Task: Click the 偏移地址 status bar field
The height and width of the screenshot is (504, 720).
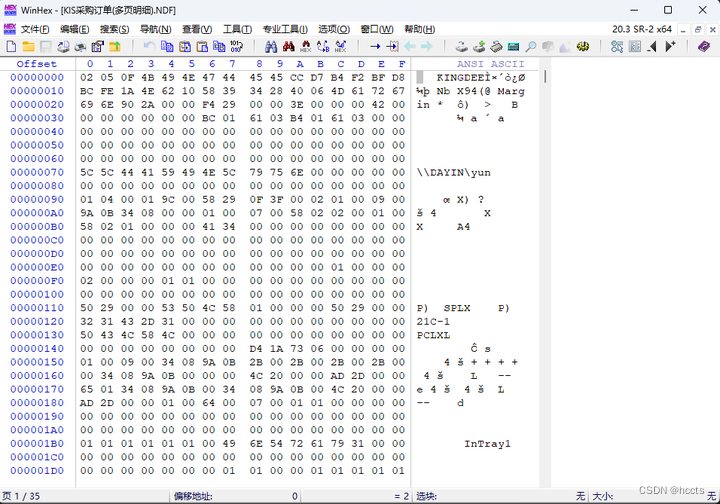Action: click(236, 496)
